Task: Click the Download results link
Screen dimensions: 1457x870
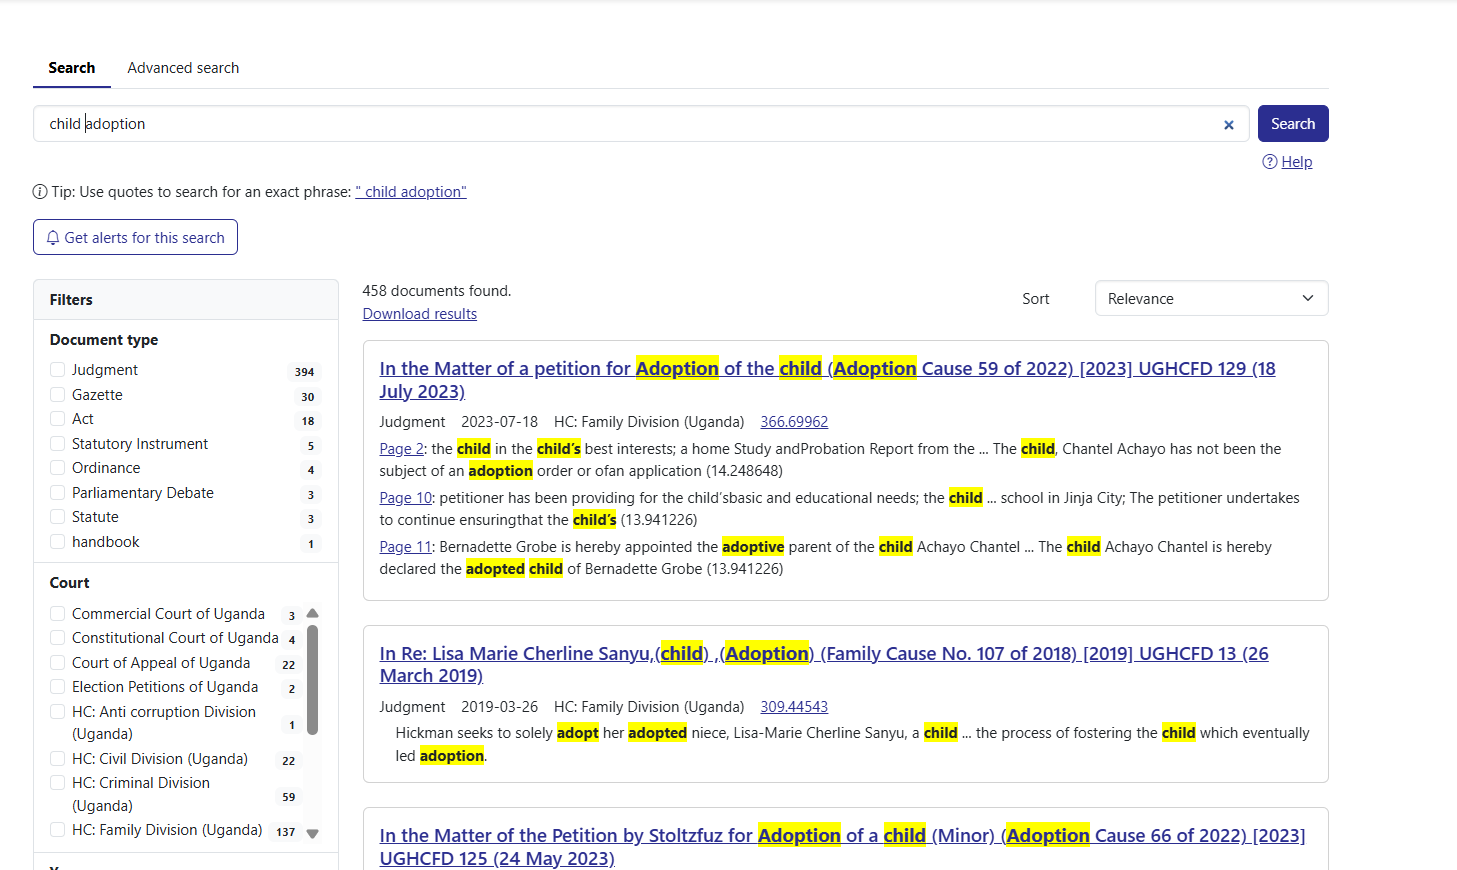Action: point(419,314)
